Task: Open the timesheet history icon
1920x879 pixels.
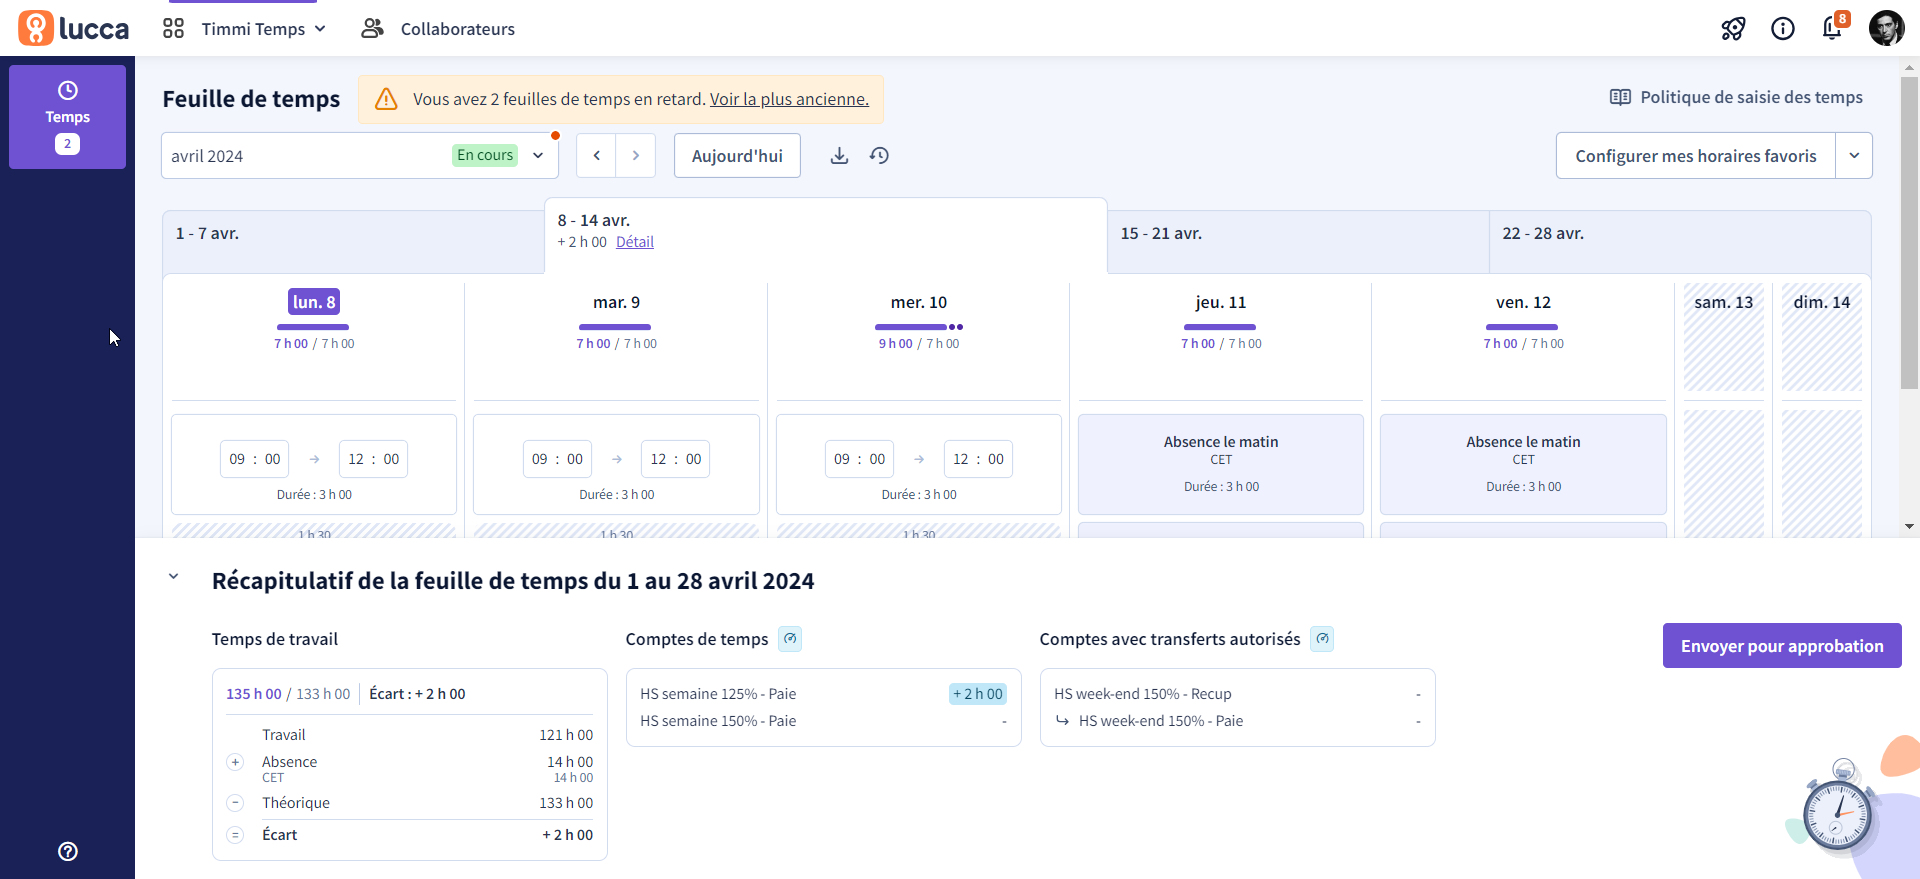Action: pos(879,155)
